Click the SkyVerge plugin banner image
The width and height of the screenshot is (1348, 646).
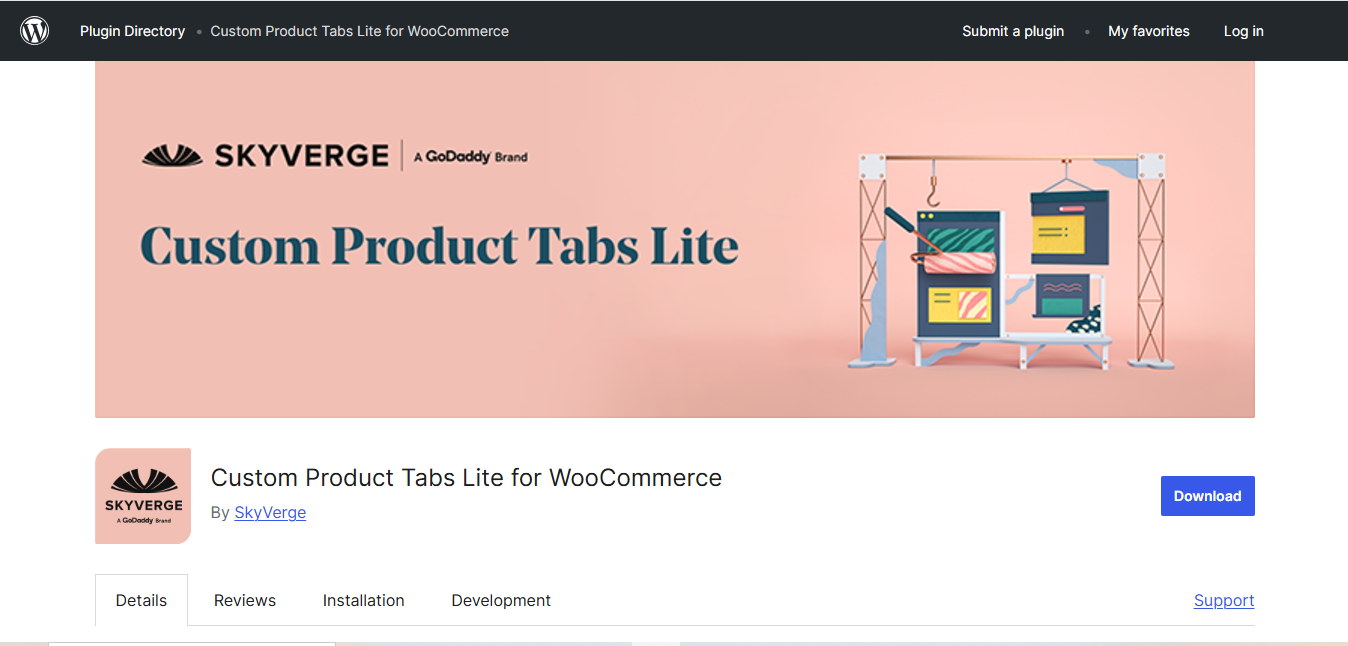click(x=675, y=239)
